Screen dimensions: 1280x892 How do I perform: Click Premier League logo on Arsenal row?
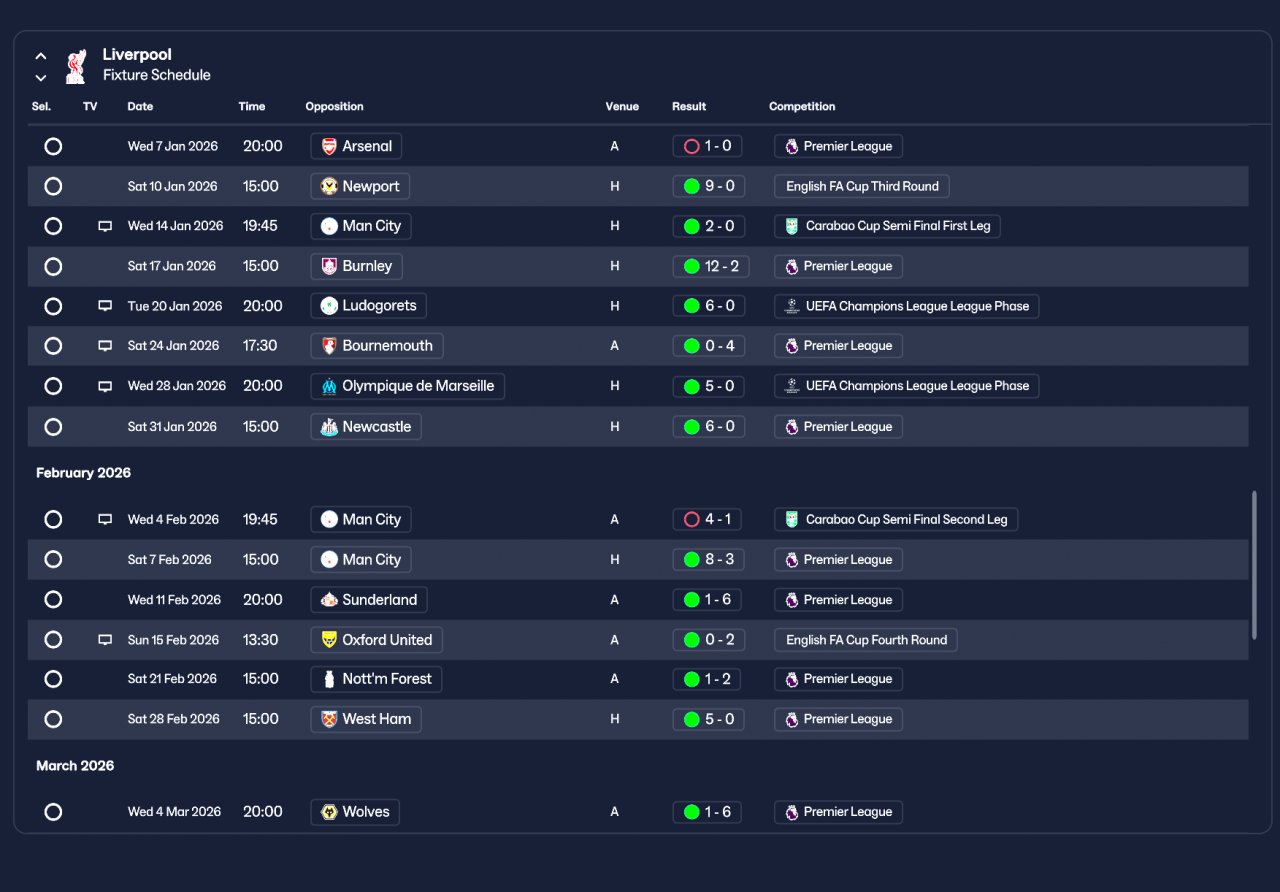791,146
